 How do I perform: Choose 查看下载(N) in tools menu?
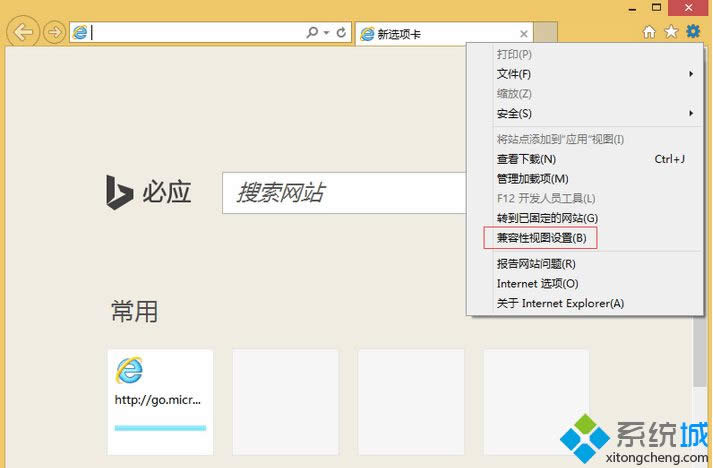pos(526,159)
